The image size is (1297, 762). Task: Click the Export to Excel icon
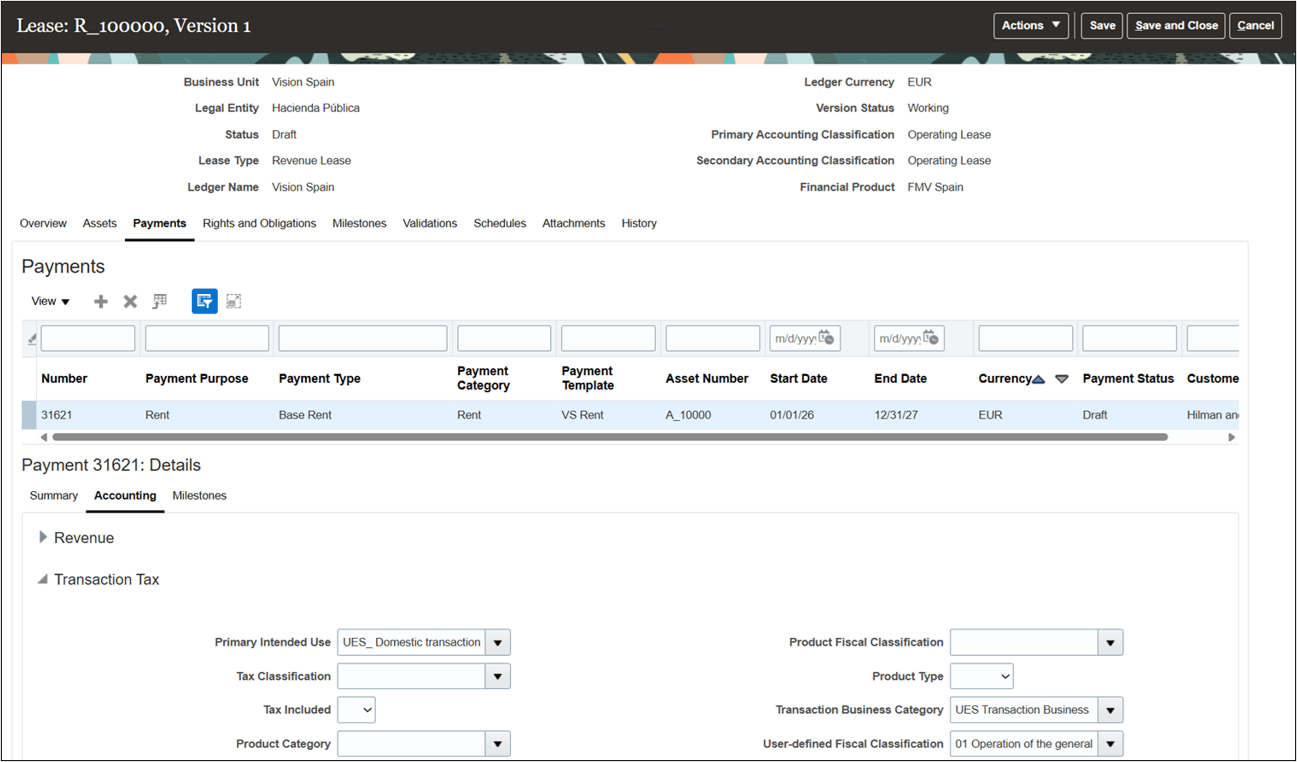(x=159, y=300)
